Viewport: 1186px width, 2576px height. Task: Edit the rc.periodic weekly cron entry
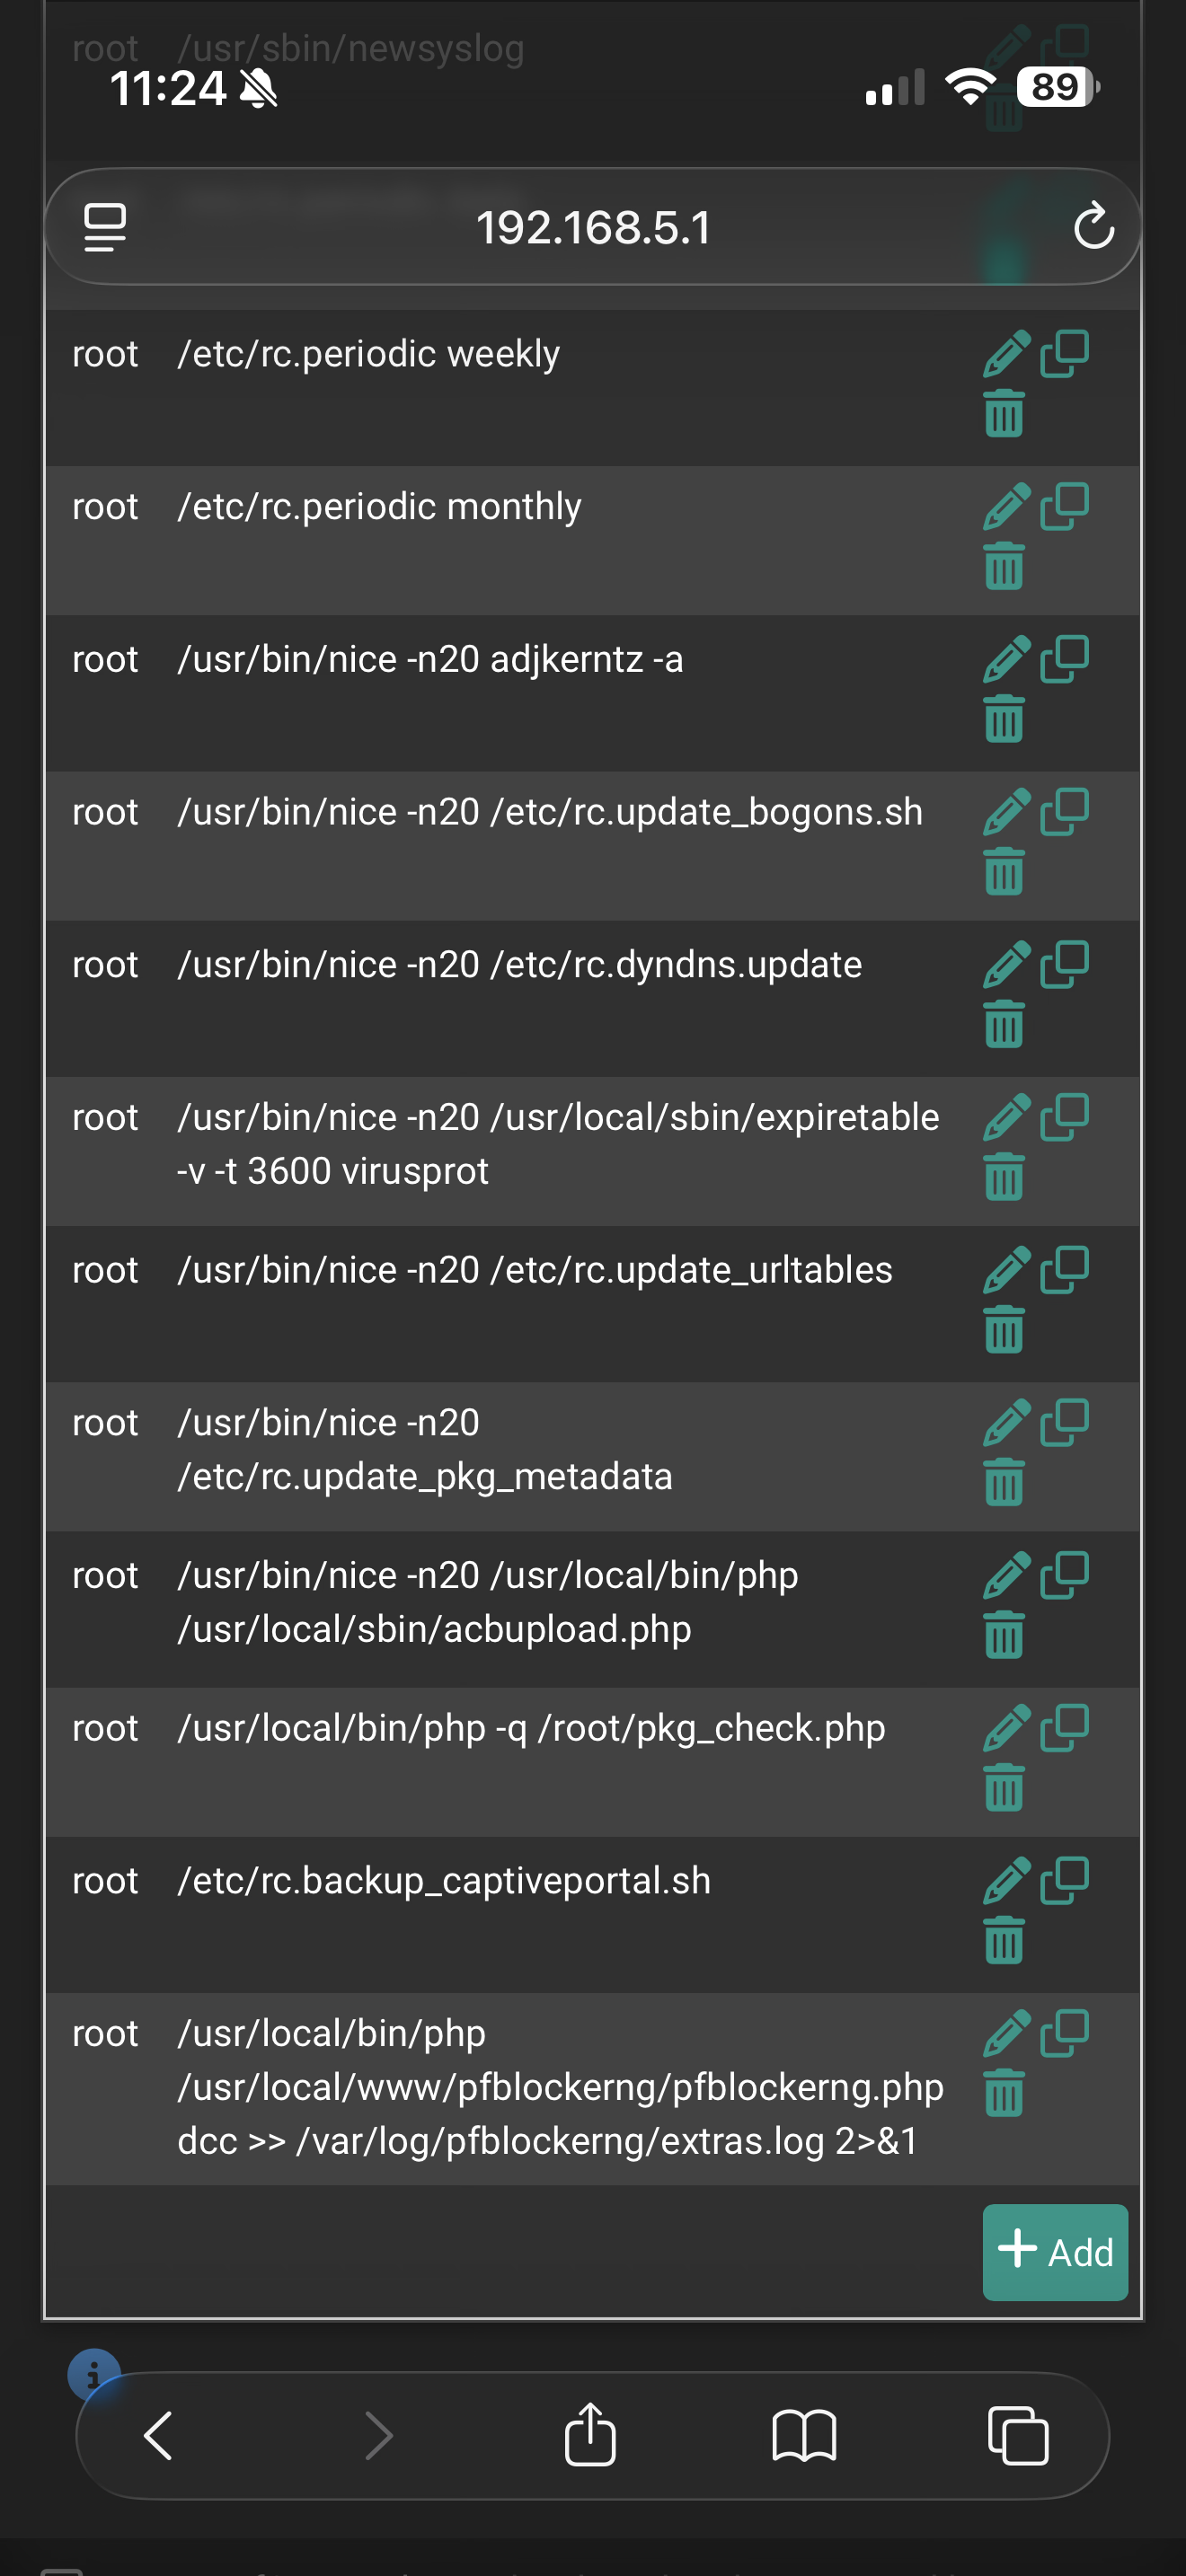[1006, 354]
